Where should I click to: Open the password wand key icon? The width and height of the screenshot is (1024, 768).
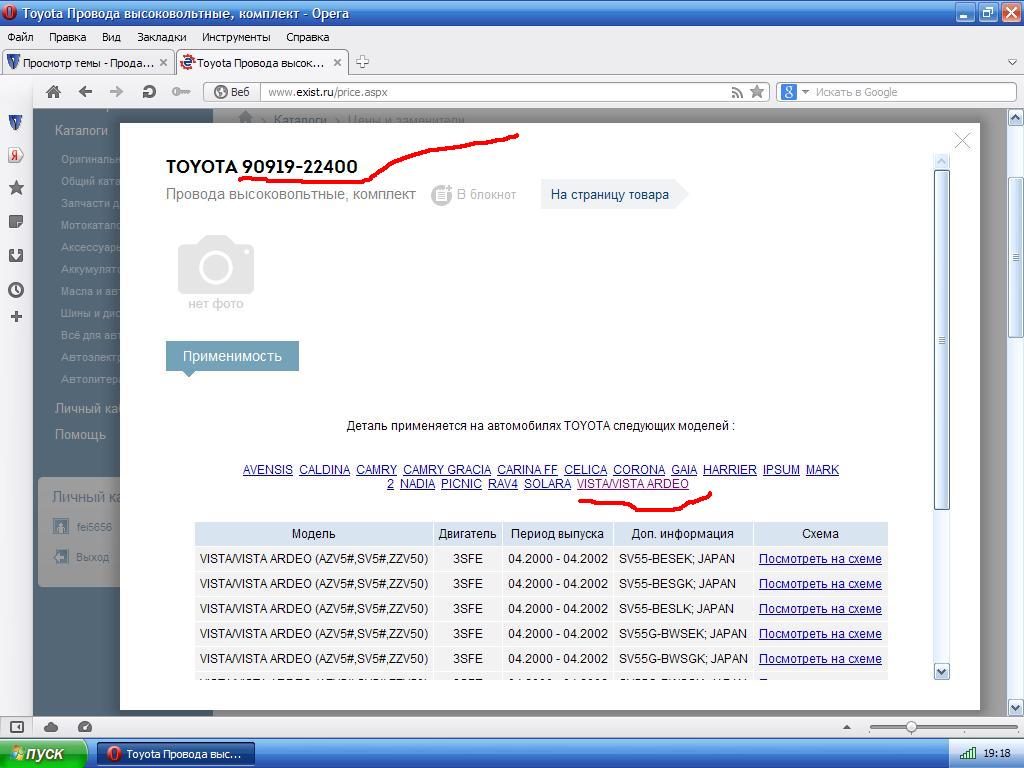click(180, 92)
